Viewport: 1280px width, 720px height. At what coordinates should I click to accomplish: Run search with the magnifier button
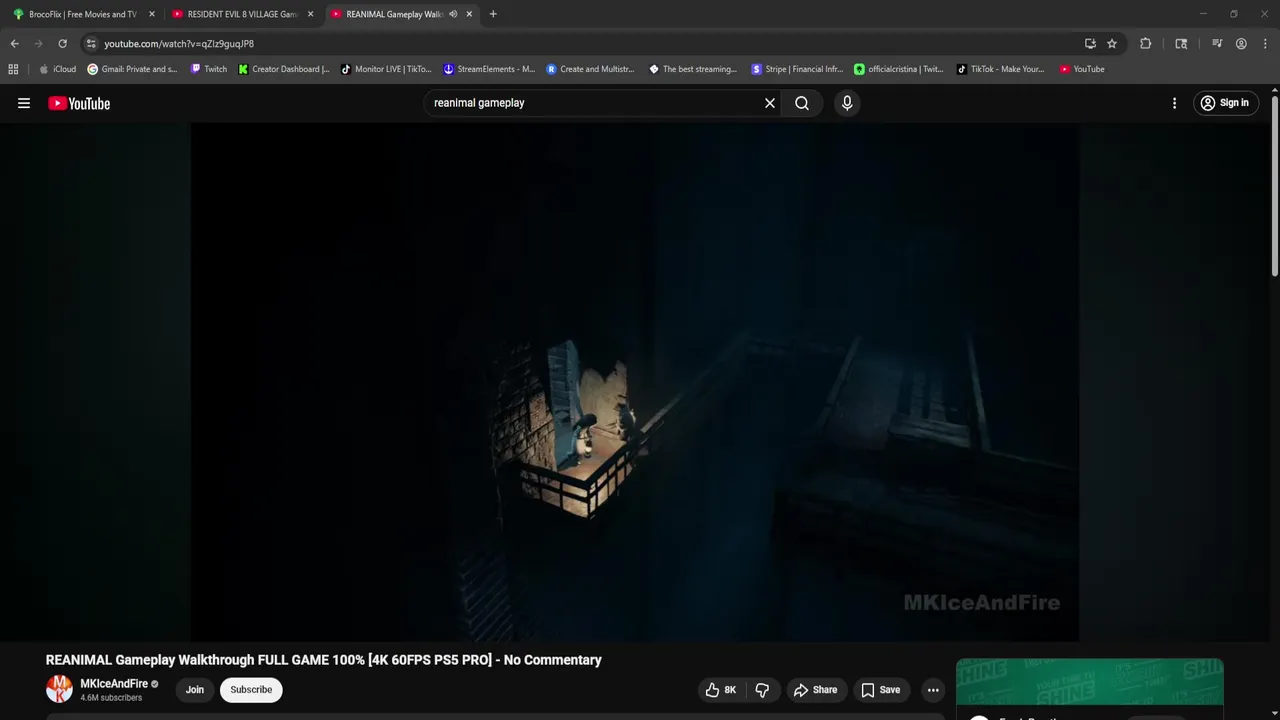pyautogui.click(x=802, y=103)
